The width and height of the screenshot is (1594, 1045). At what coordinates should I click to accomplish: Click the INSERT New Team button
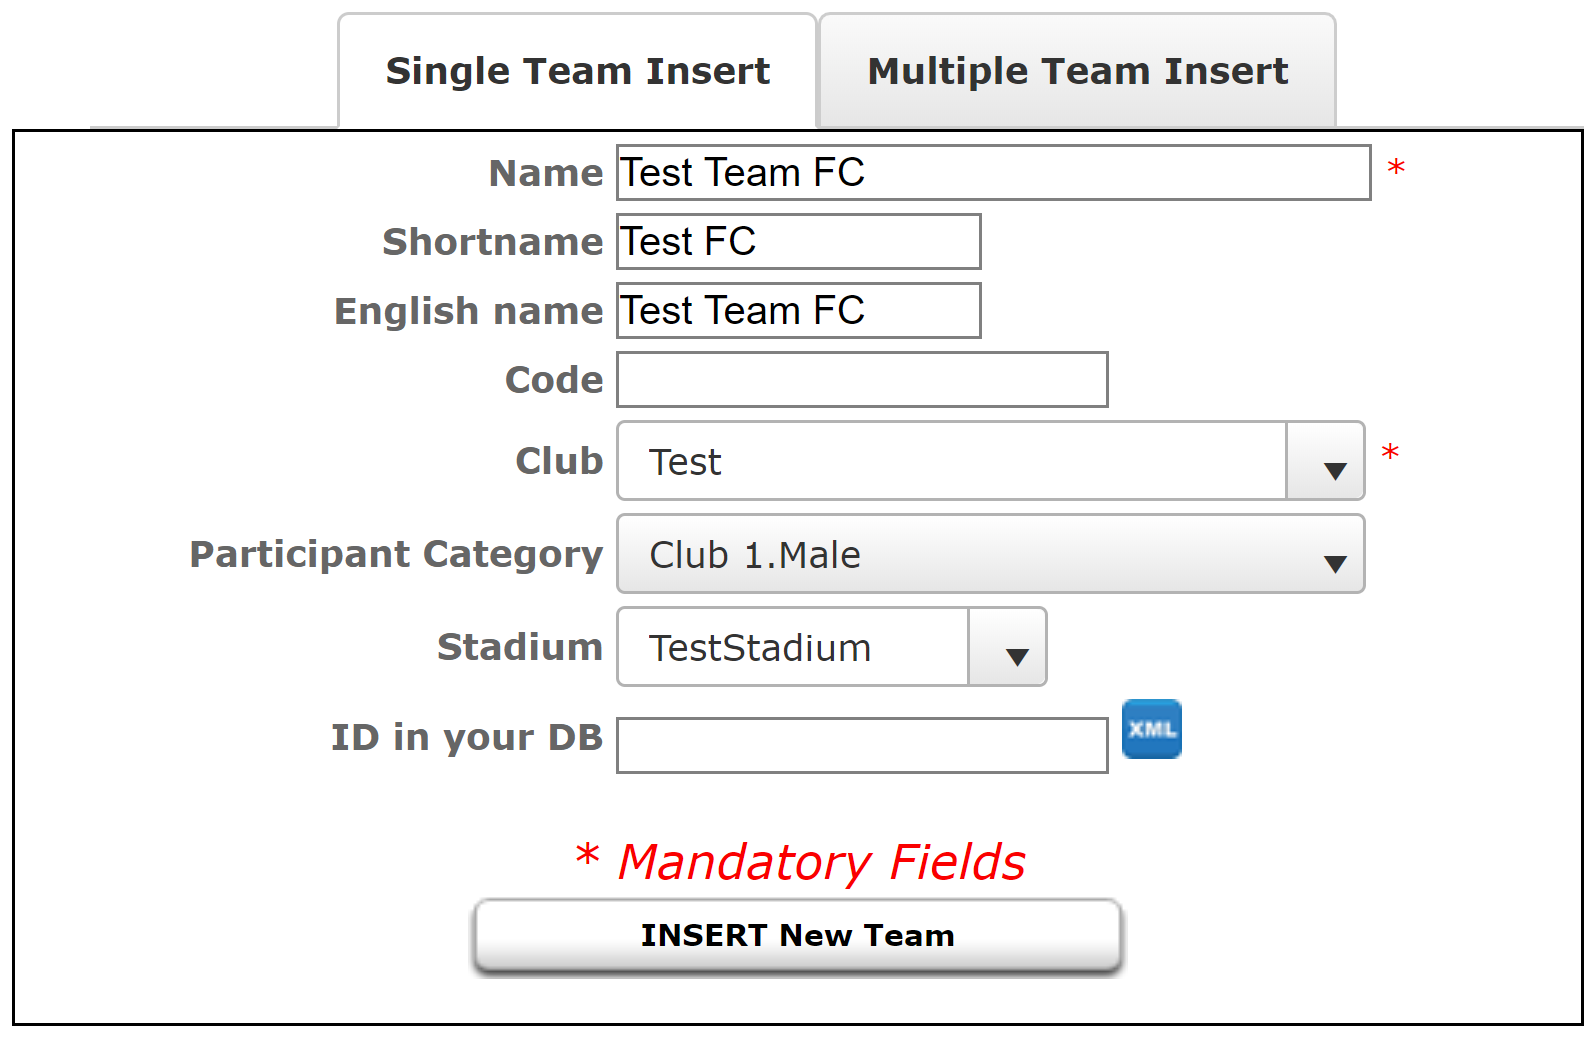pyautogui.click(x=797, y=936)
